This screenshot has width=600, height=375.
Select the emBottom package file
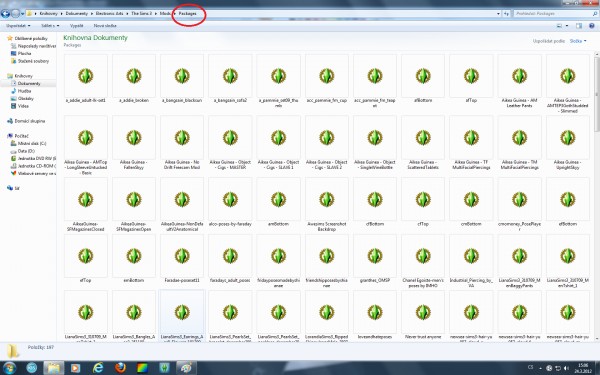pyautogui.click(x=134, y=259)
